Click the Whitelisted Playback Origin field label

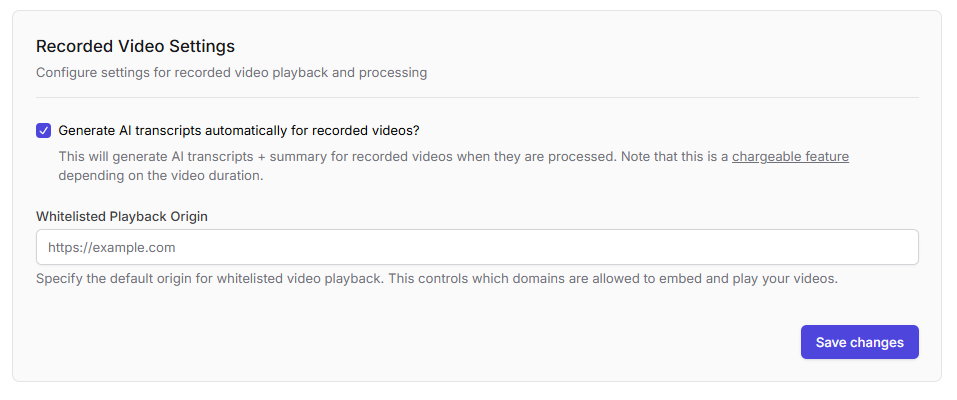[121, 216]
